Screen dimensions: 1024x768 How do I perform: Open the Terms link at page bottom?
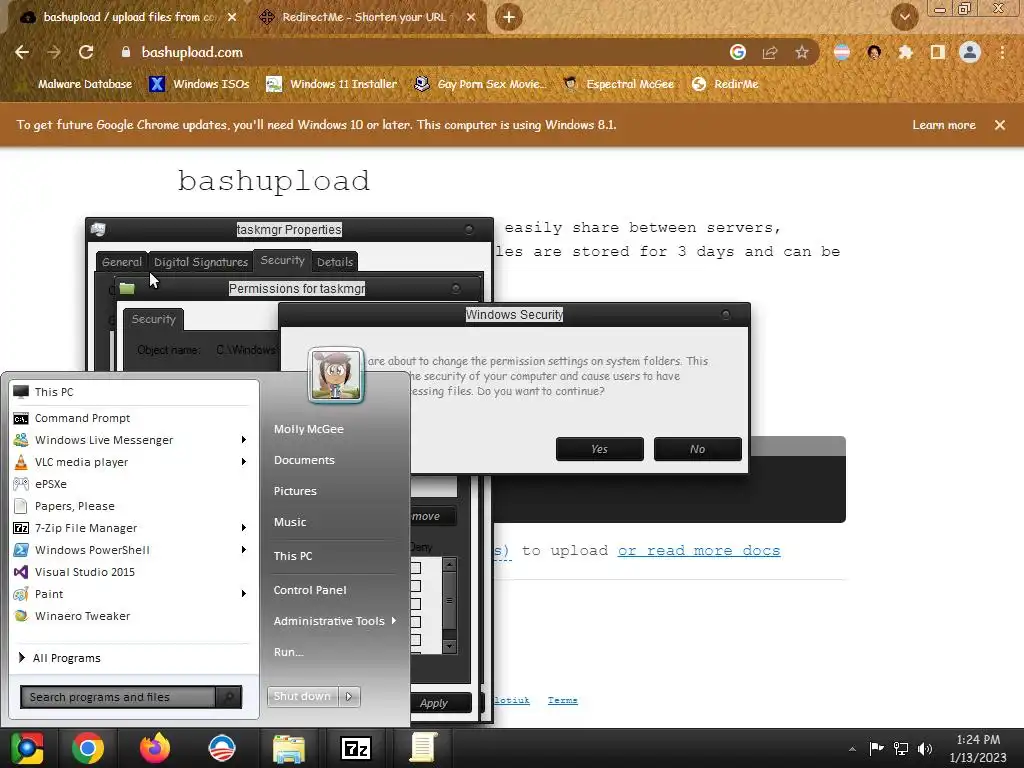pyautogui.click(x=562, y=700)
